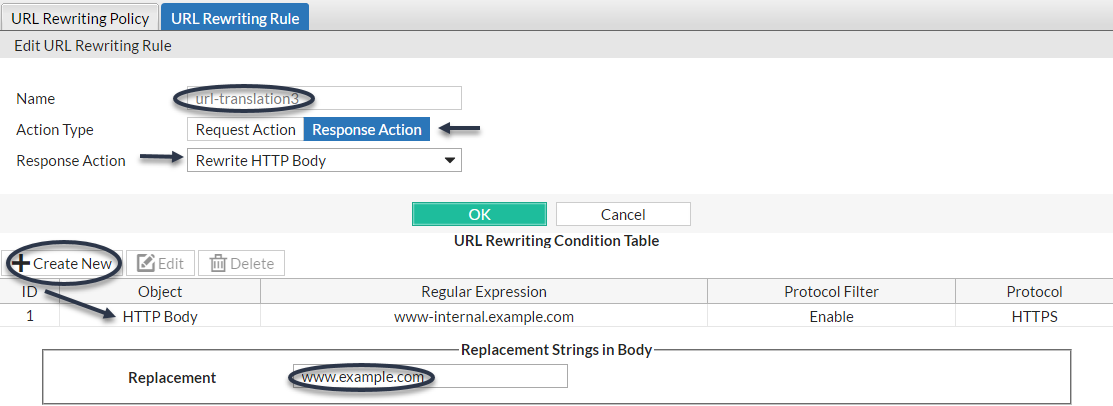Click the ID column header
This screenshot has height=406, width=1113.
(x=30, y=292)
